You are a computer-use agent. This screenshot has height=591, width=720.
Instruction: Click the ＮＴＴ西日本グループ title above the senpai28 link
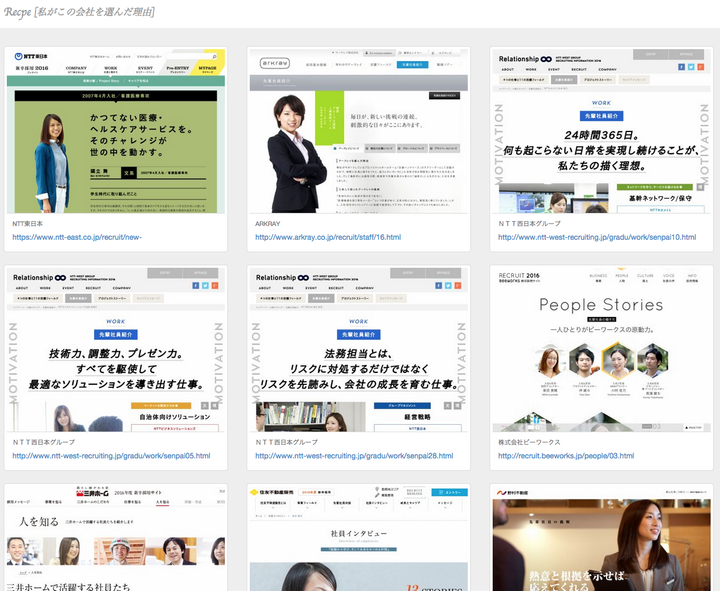tap(287, 442)
